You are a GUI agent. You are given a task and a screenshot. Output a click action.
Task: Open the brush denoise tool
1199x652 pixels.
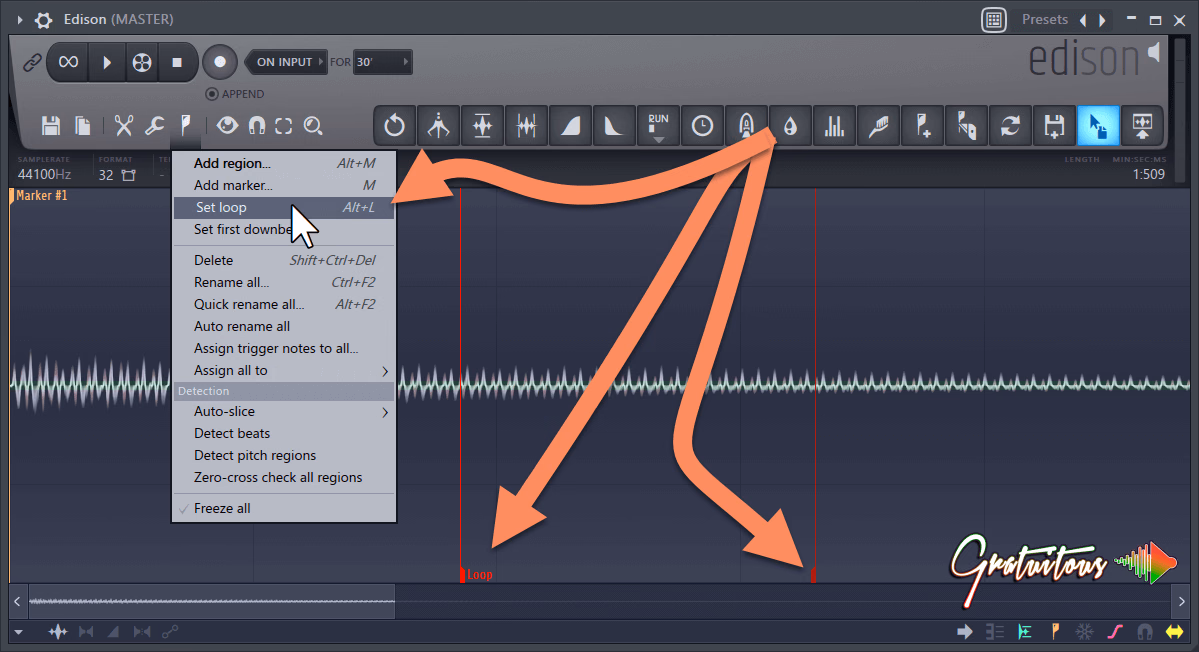878,125
